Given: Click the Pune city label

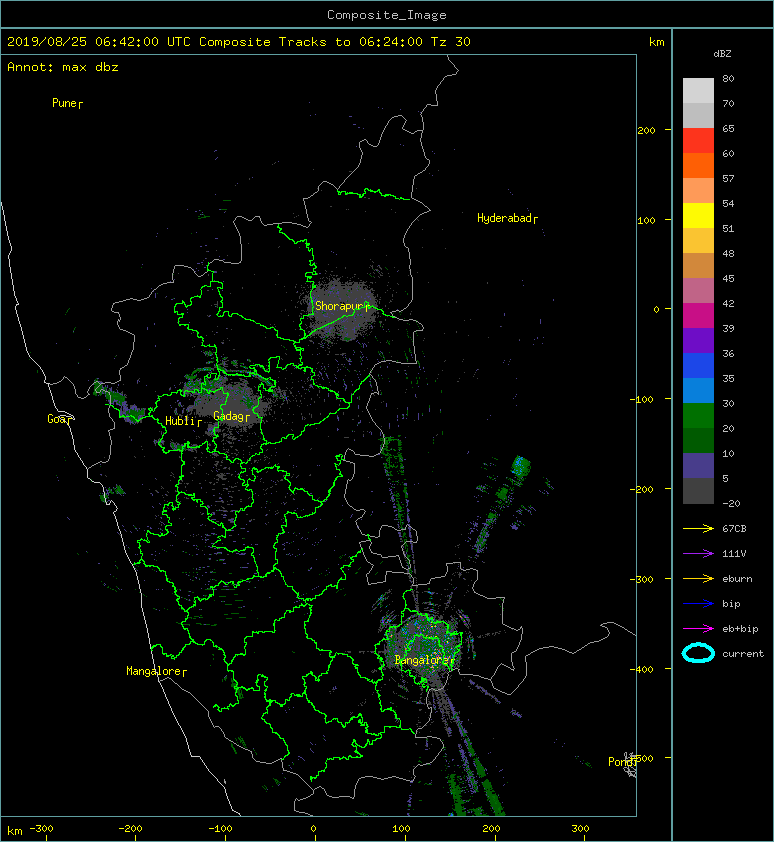Looking at the screenshot, I should pyautogui.click(x=67, y=103).
